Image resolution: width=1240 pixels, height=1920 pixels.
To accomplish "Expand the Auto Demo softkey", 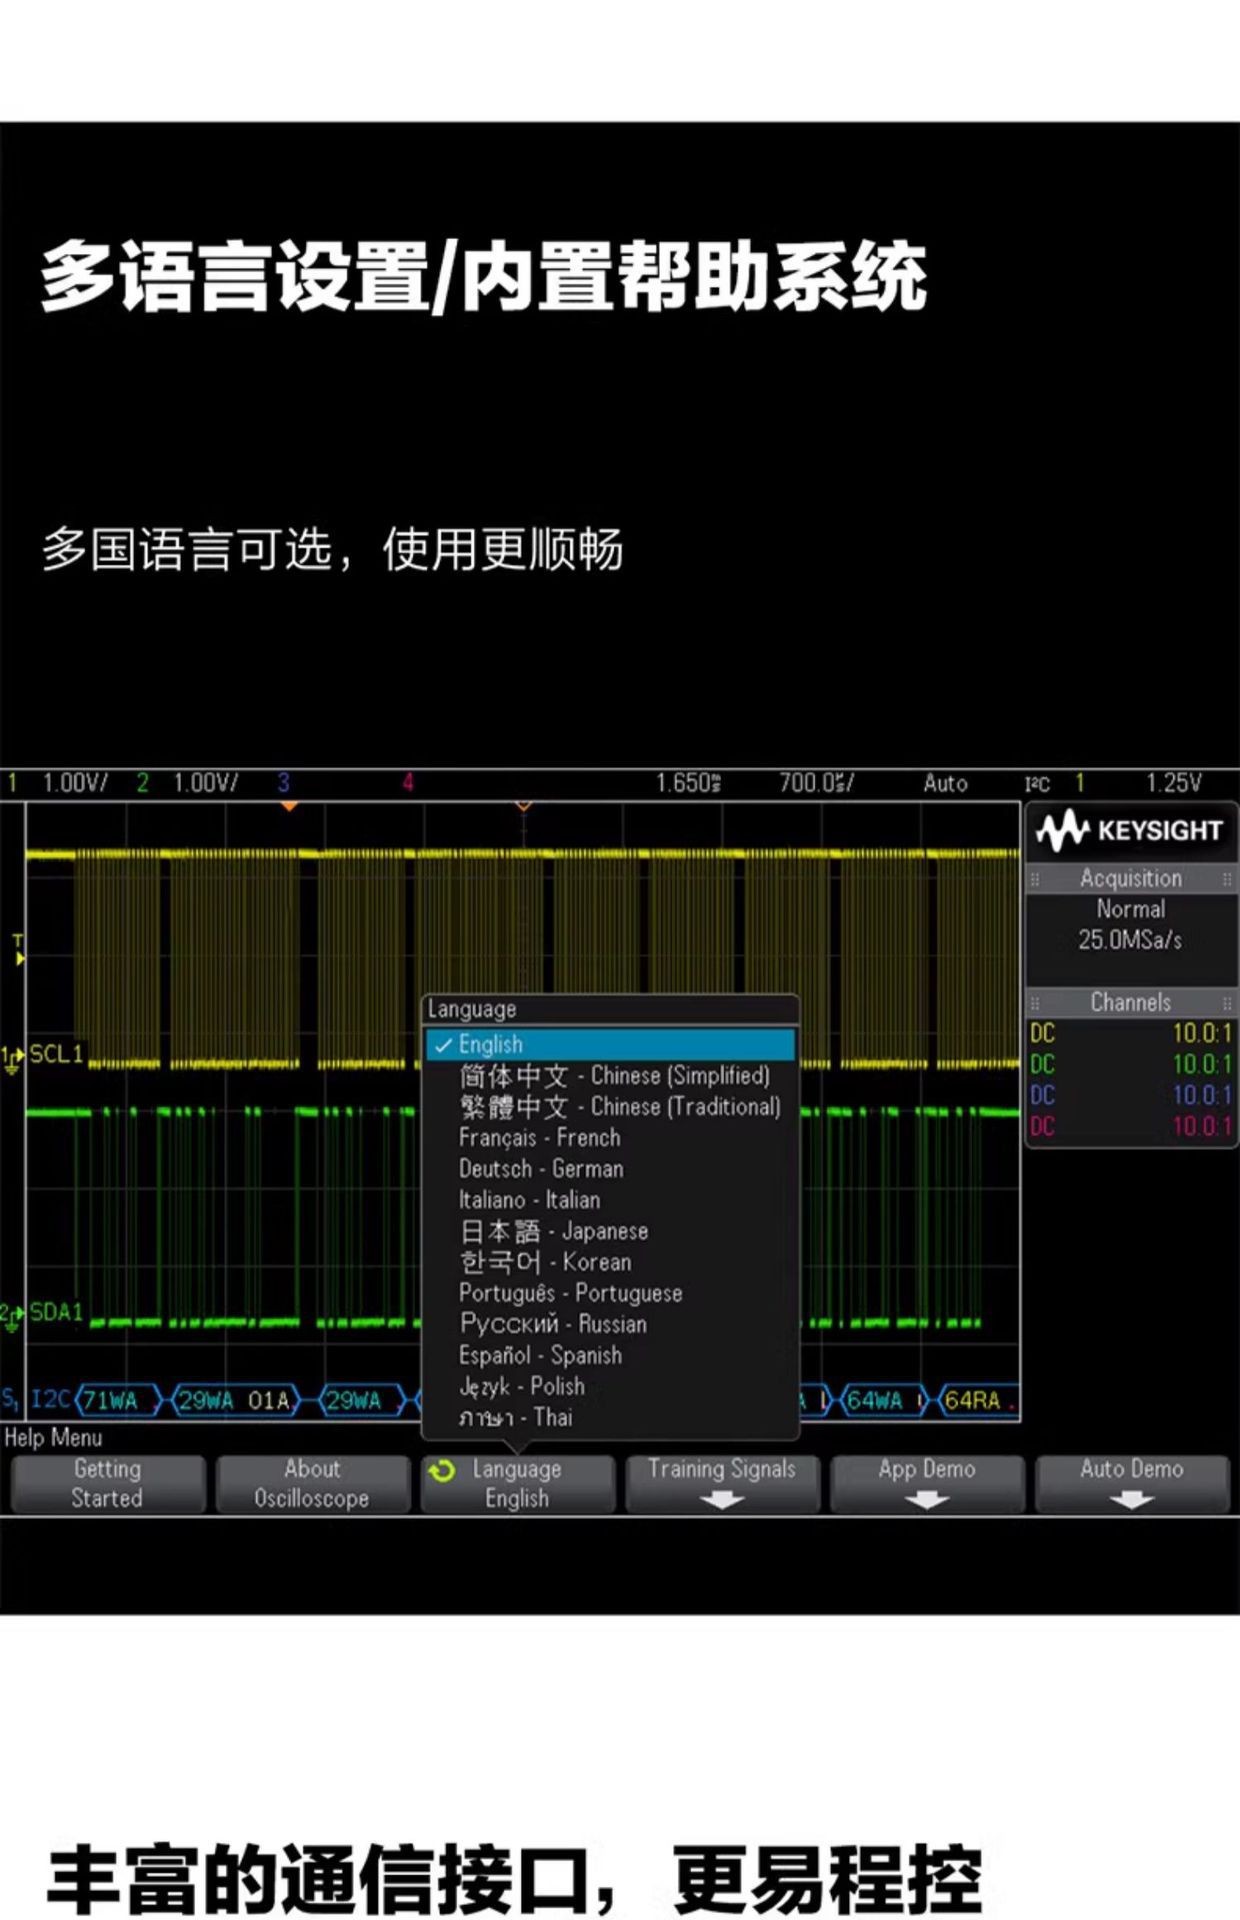I will coord(1132,1483).
